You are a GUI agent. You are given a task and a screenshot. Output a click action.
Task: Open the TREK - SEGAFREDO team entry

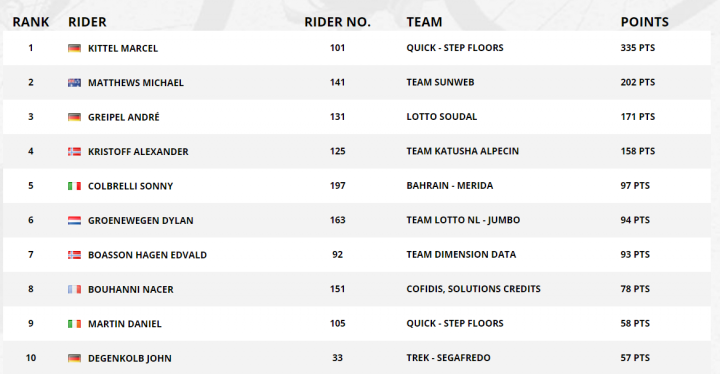pyautogui.click(x=448, y=358)
